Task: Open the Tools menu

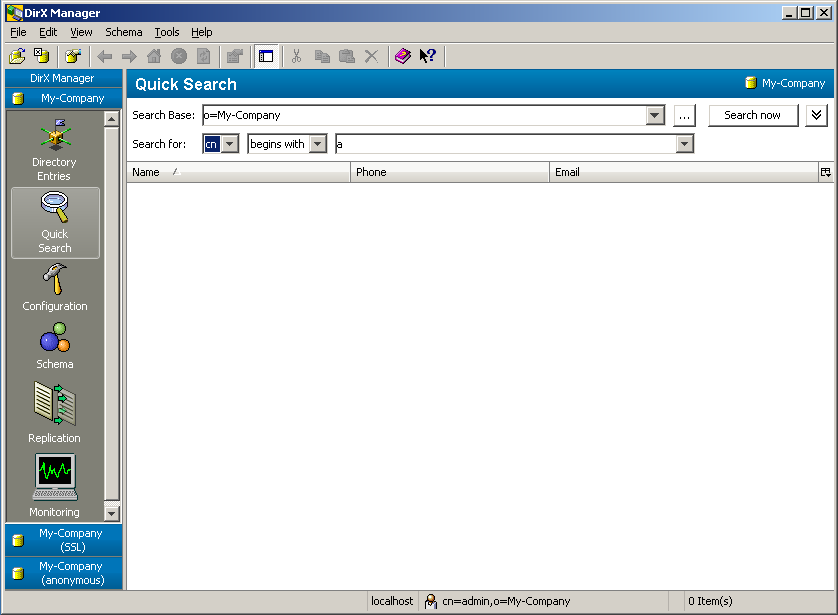Action: coord(167,32)
